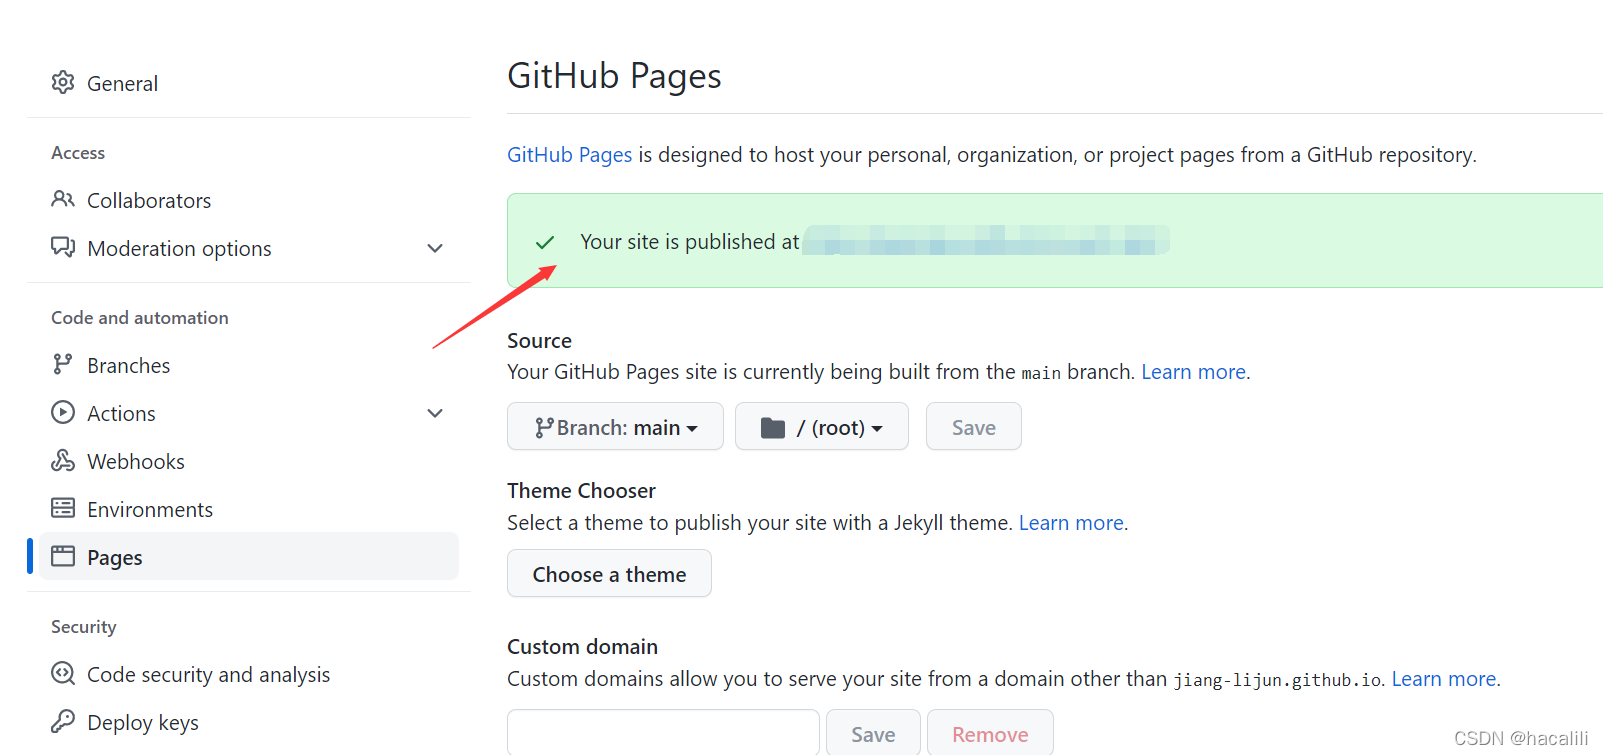Image resolution: width=1603 pixels, height=755 pixels.
Task: Click the Pages browser icon
Action: tap(63, 556)
